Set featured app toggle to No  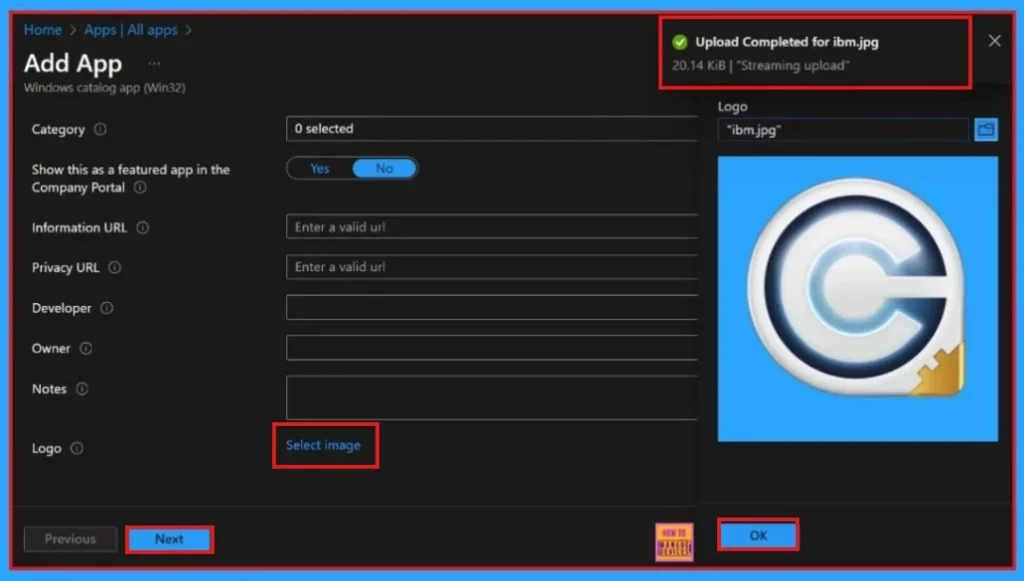[384, 168]
